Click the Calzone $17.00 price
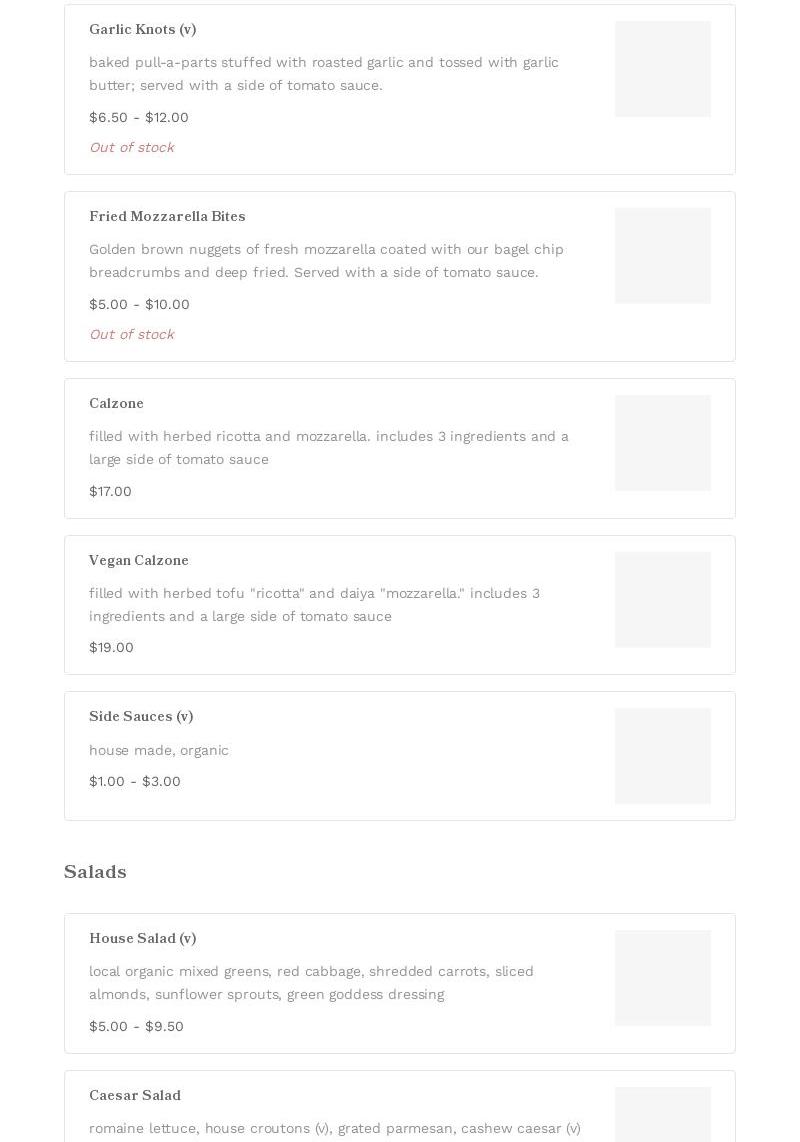 110,492
